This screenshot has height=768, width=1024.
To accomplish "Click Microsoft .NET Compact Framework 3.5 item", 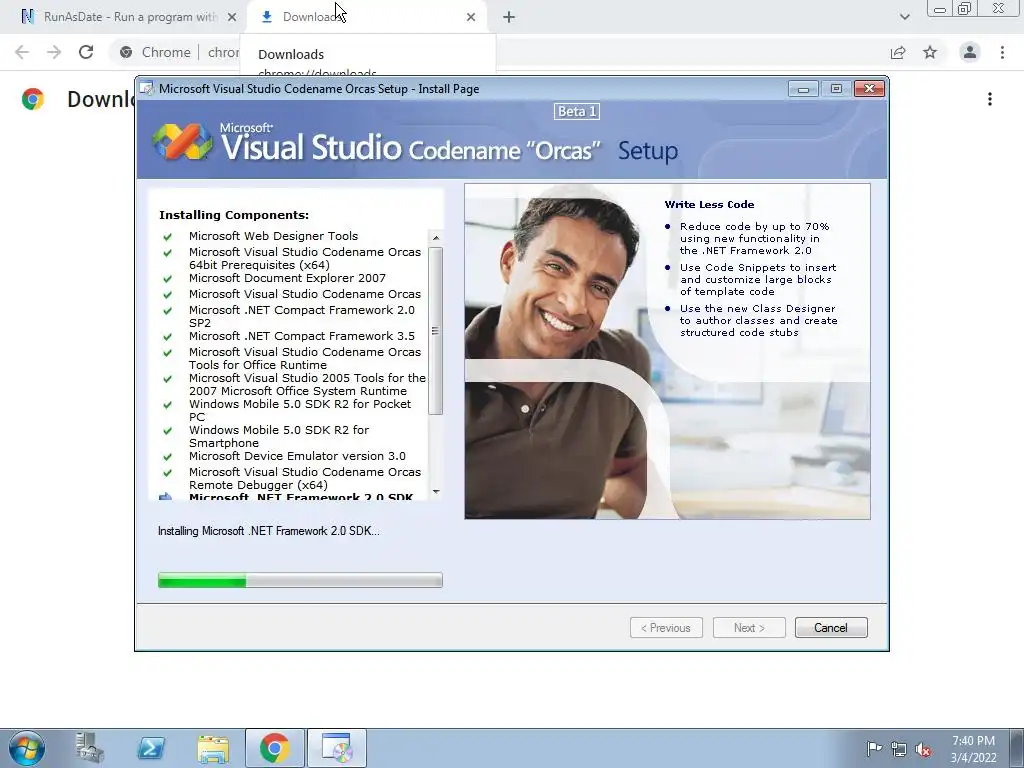I will (302, 336).
